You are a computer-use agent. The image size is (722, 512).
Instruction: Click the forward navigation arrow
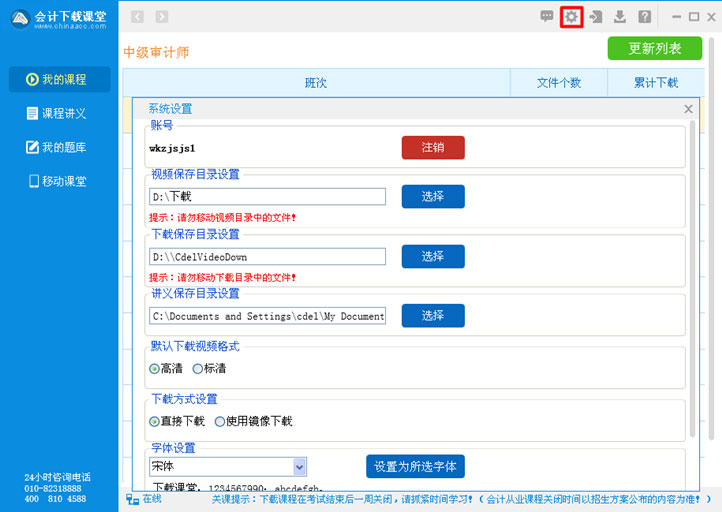point(162,16)
